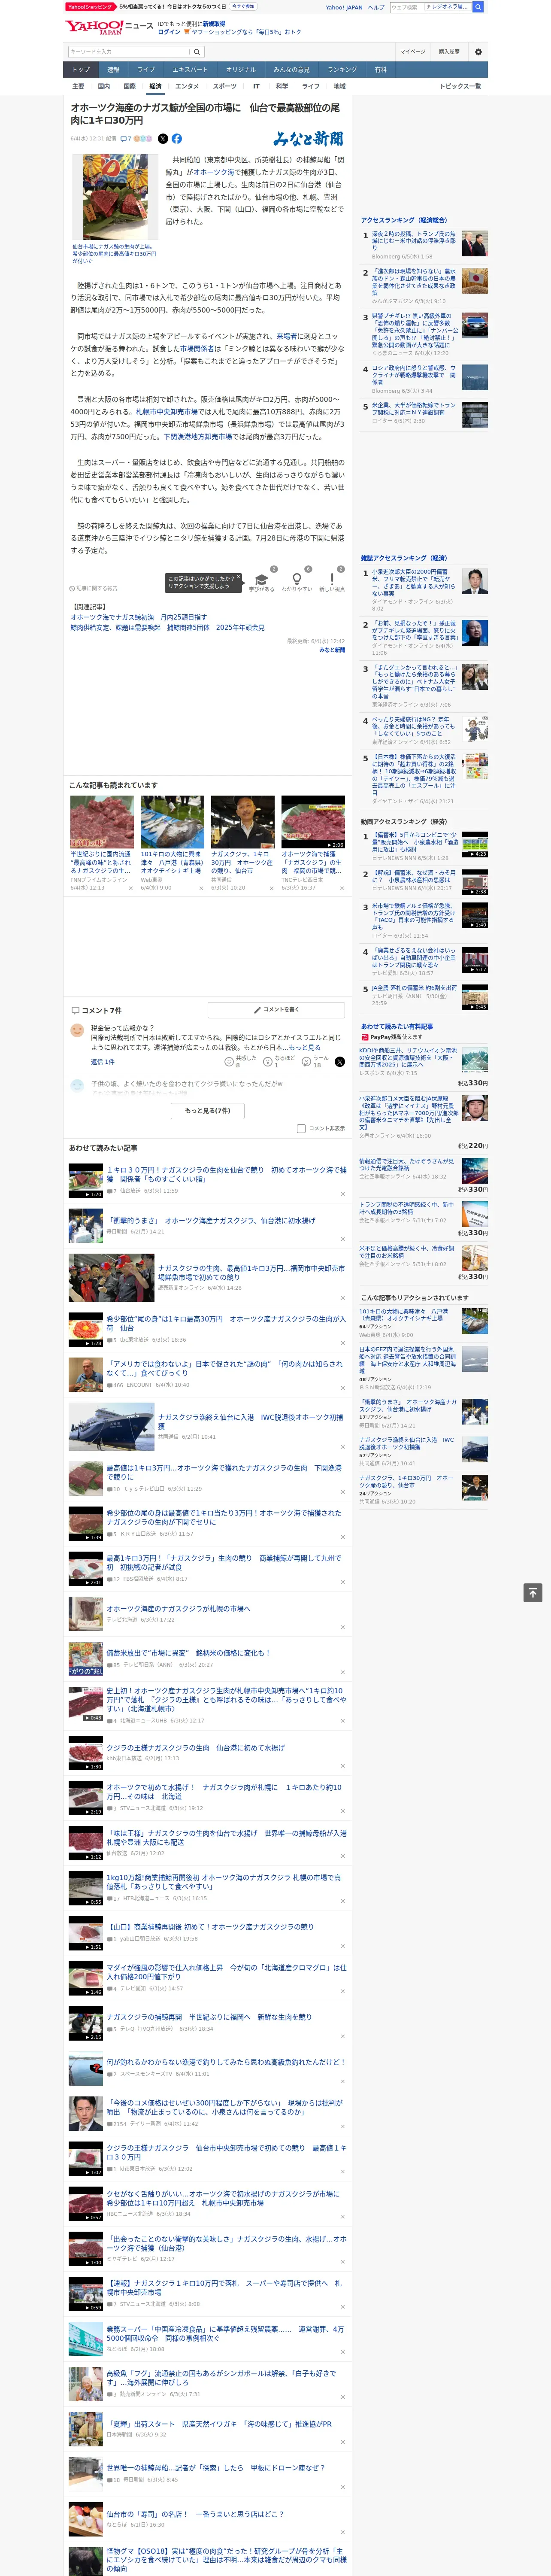Click the Yahoo! JAPAN link in header
Screen dimensions: 551x2576
click(x=344, y=7)
